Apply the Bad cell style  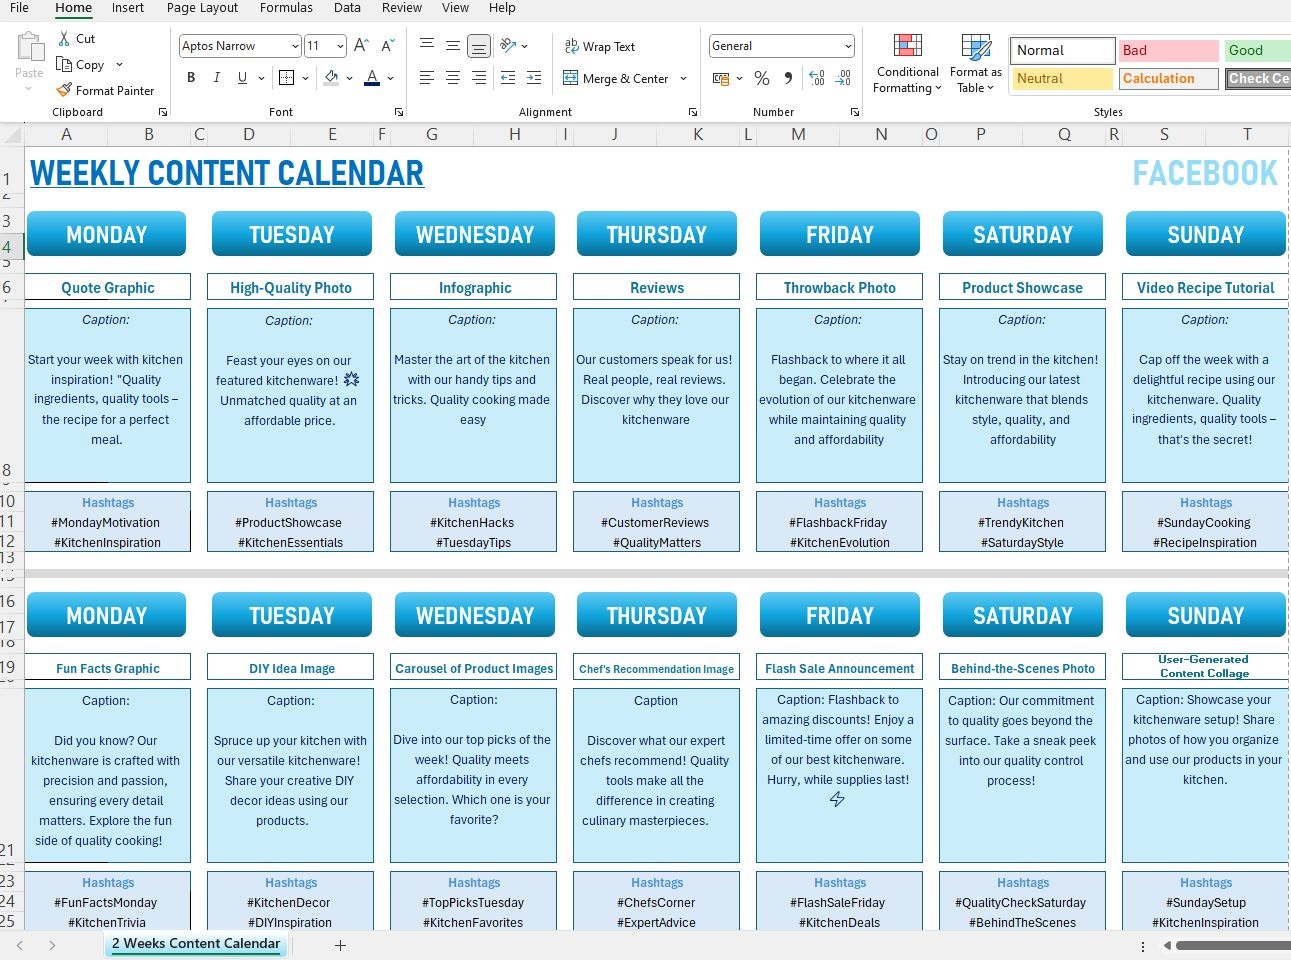pyautogui.click(x=1168, y=50)
